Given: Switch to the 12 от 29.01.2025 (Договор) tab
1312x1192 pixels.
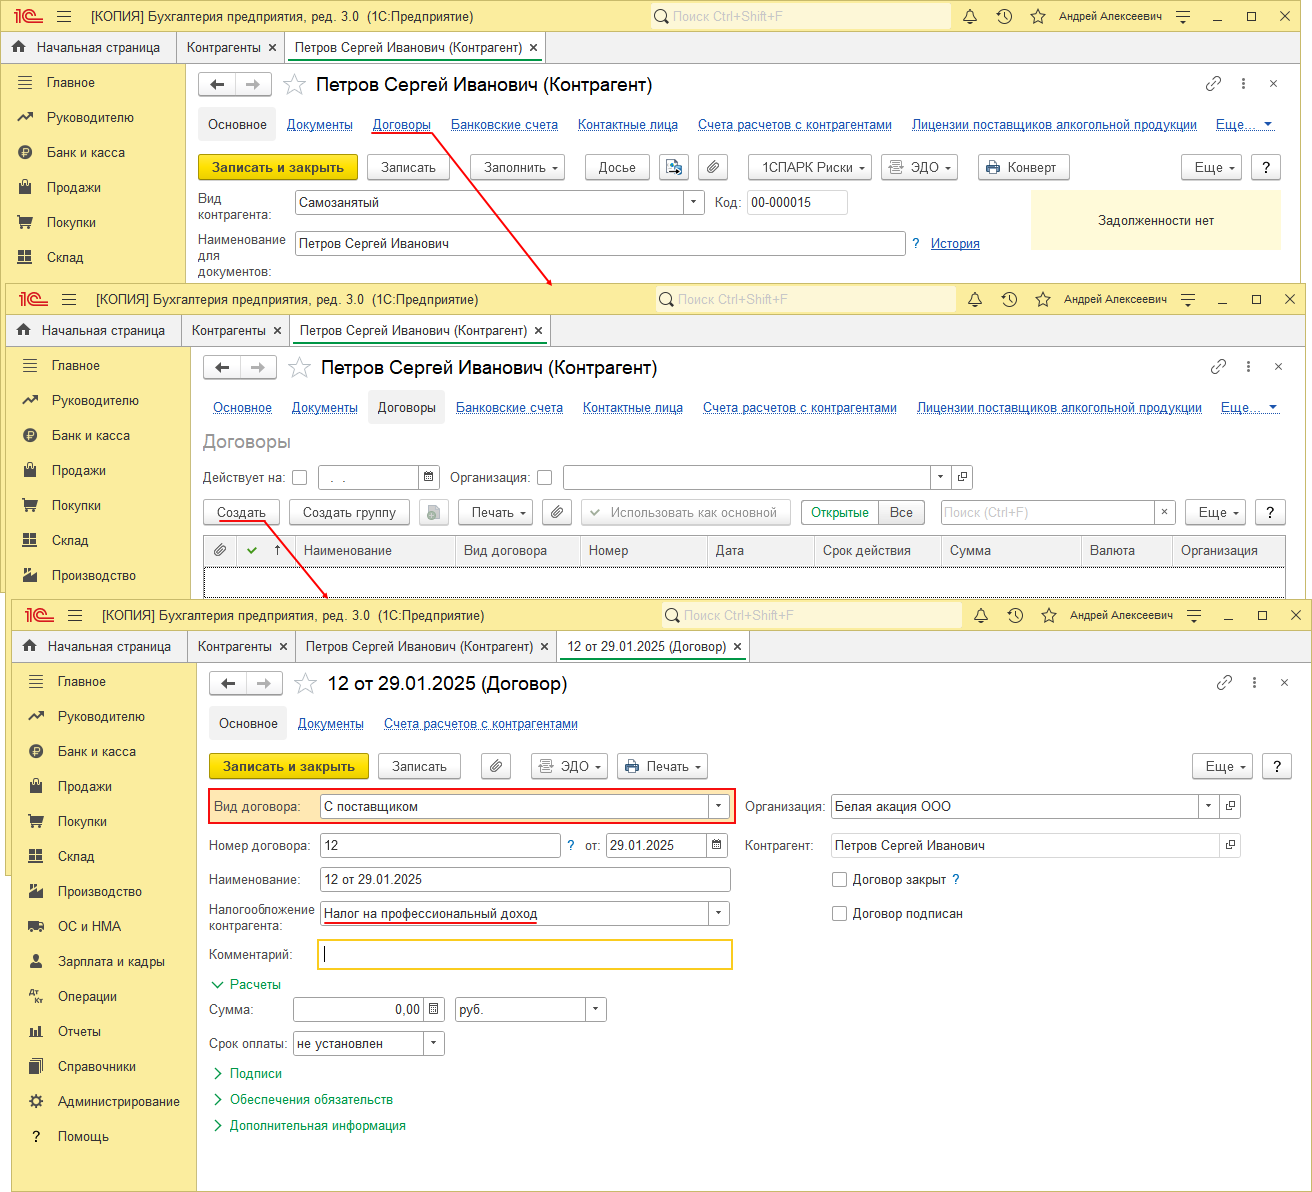Looking at the screenshot, I should point(646,647).
